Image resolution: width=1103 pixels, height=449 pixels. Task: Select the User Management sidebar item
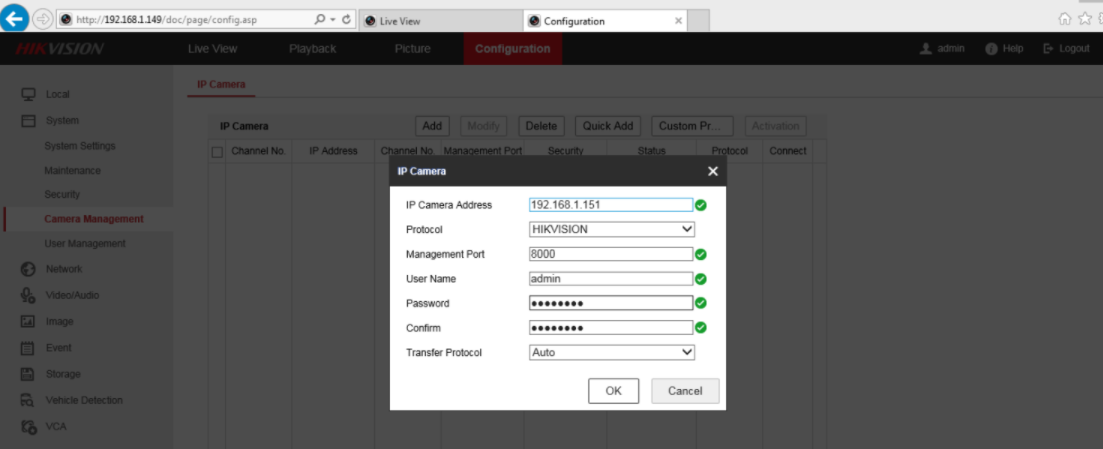click(85, 243)
